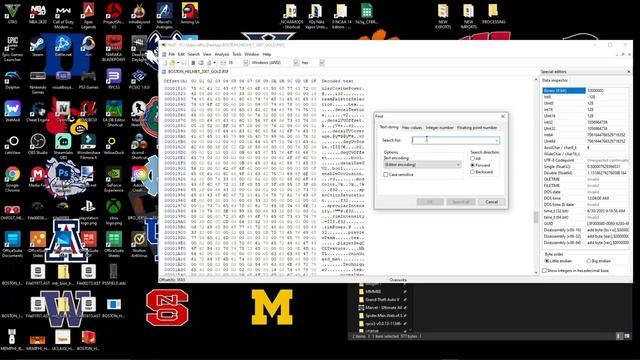Select Forward search direction
The width and height of the screenshot is (640, 360).
[x=472, y=165]
